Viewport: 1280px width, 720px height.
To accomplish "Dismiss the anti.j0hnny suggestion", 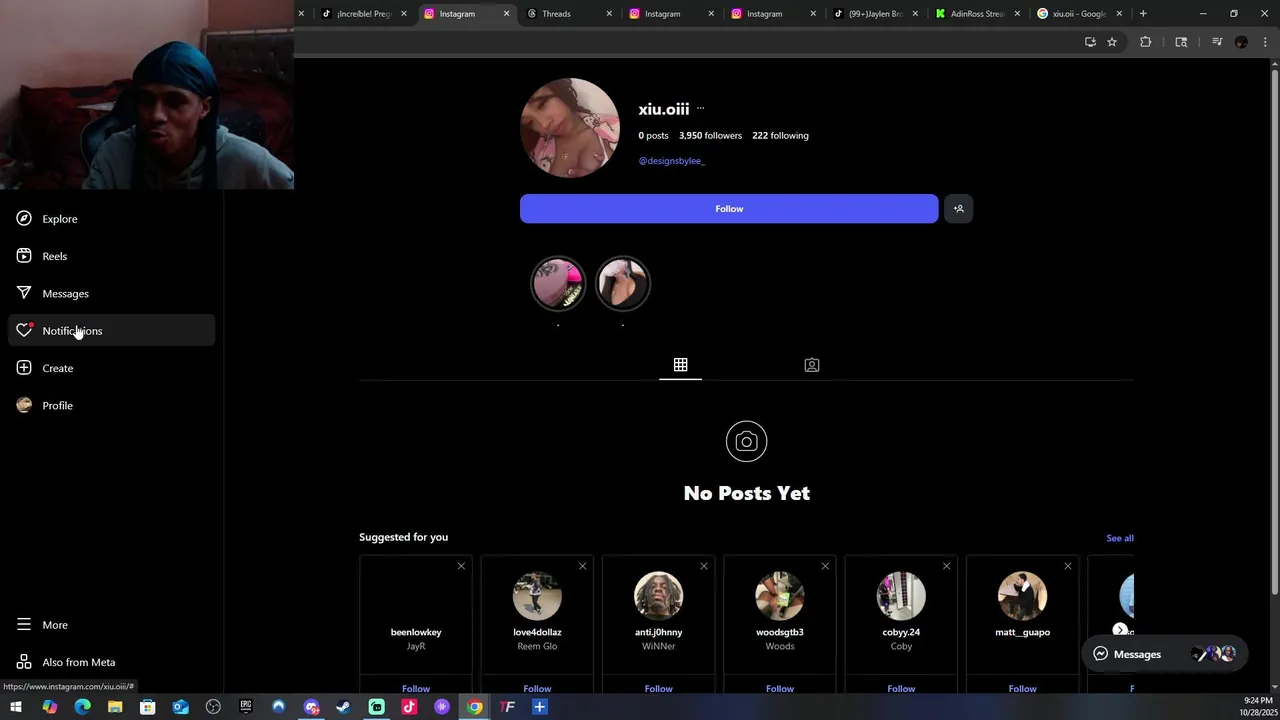I will click(704, 566).
